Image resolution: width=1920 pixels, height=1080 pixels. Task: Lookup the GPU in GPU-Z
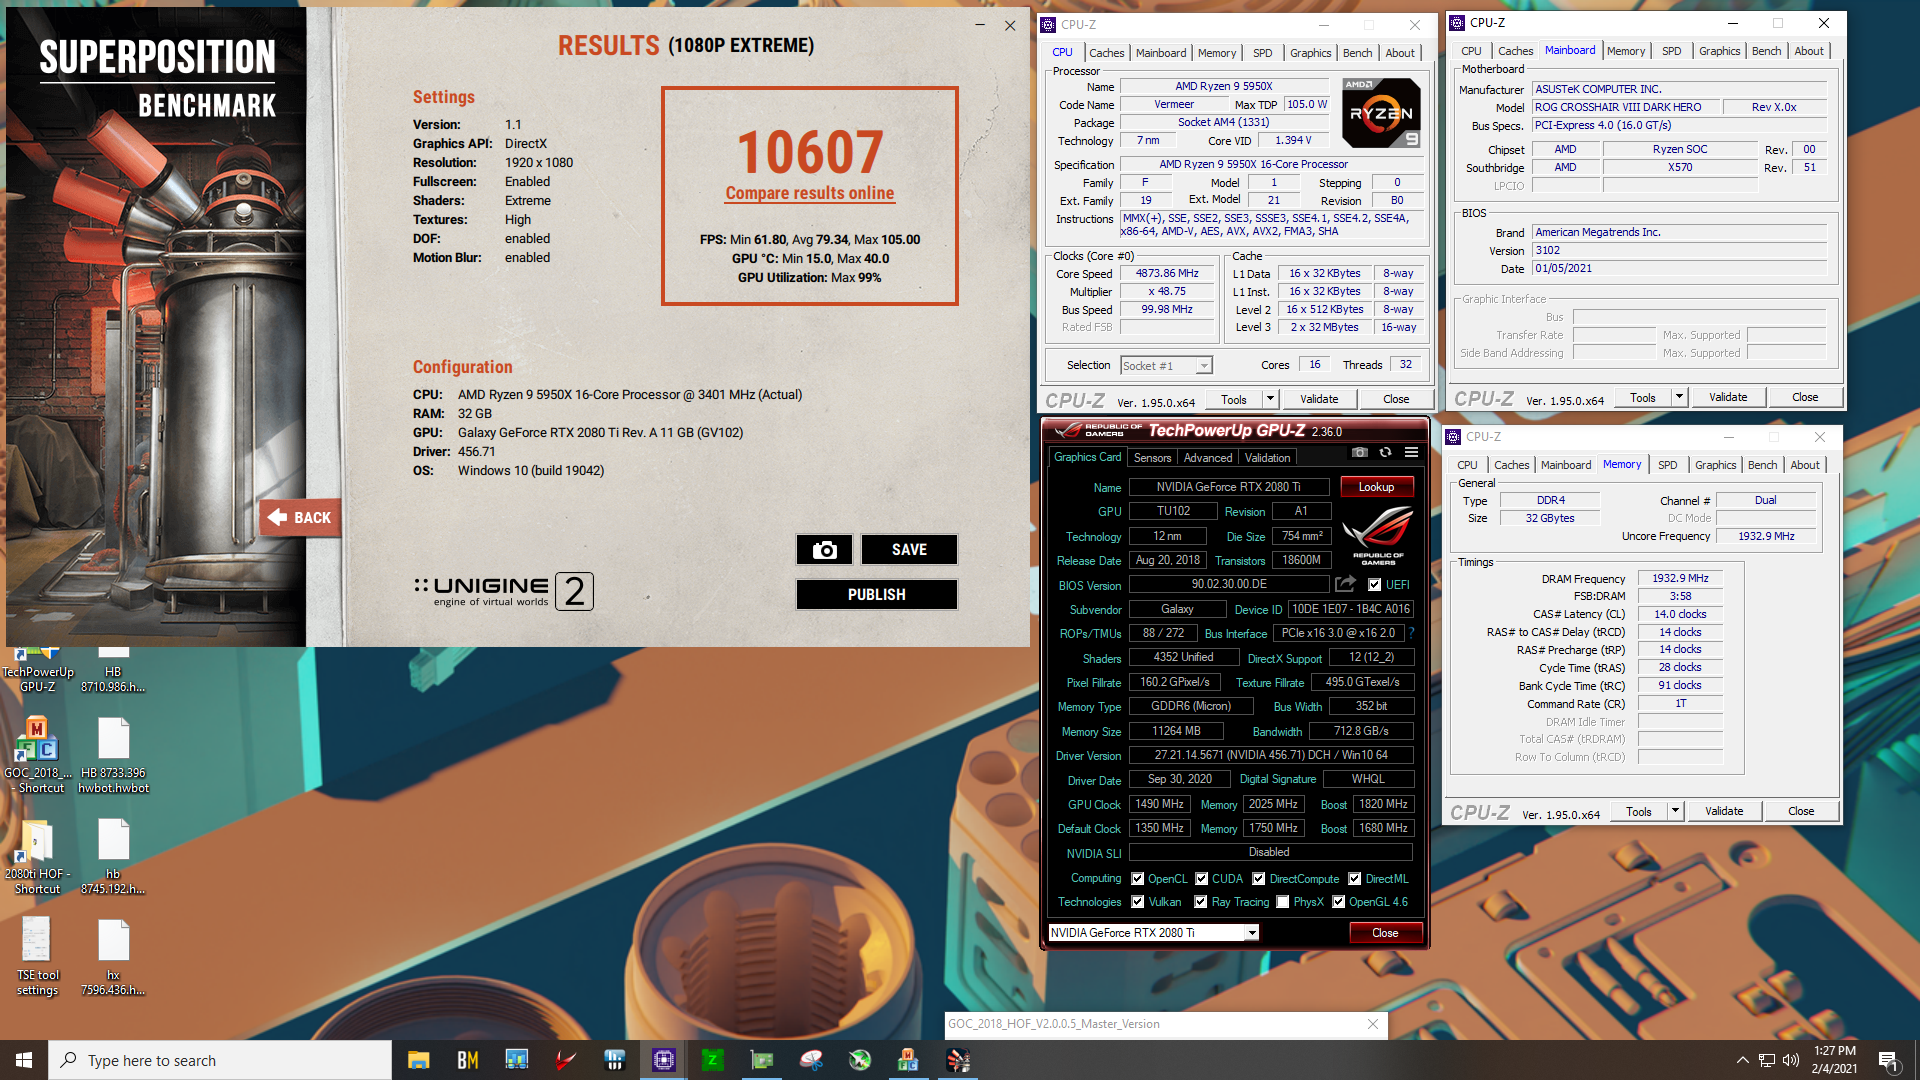(1376, 487)
